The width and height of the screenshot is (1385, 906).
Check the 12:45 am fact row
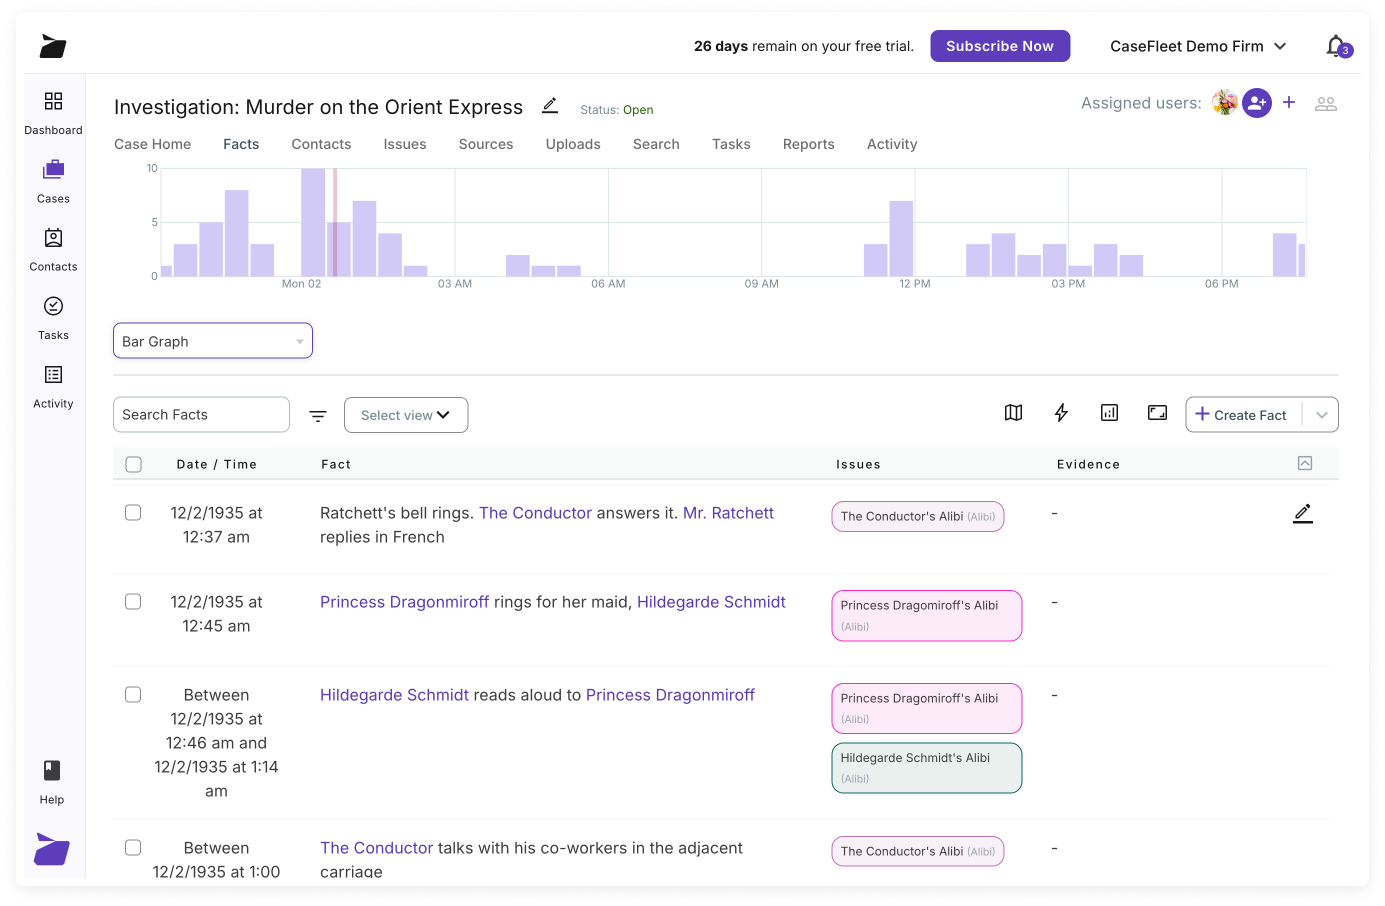133,602
